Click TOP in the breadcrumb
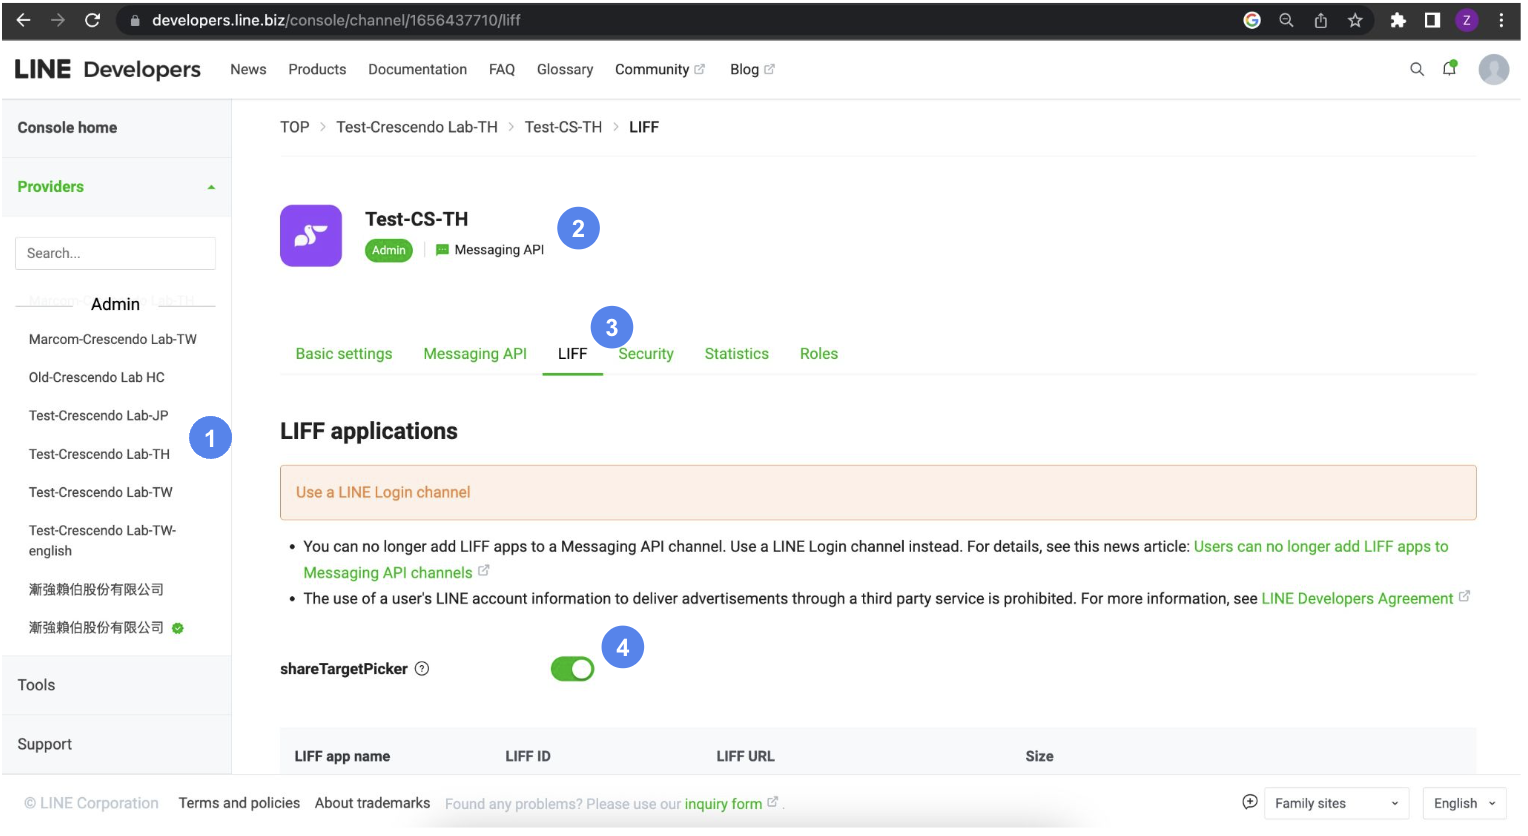Viewport: 1528px width, 836px height. 295,127
